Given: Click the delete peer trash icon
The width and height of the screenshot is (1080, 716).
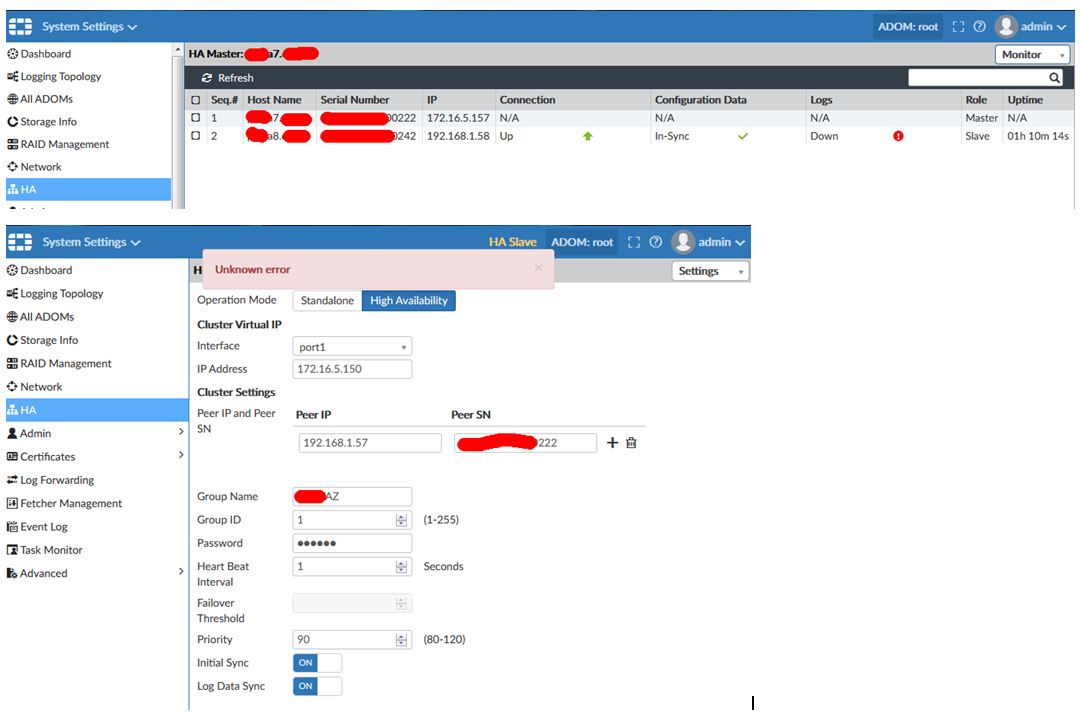Looking at the screenshot, I should 631,443.
